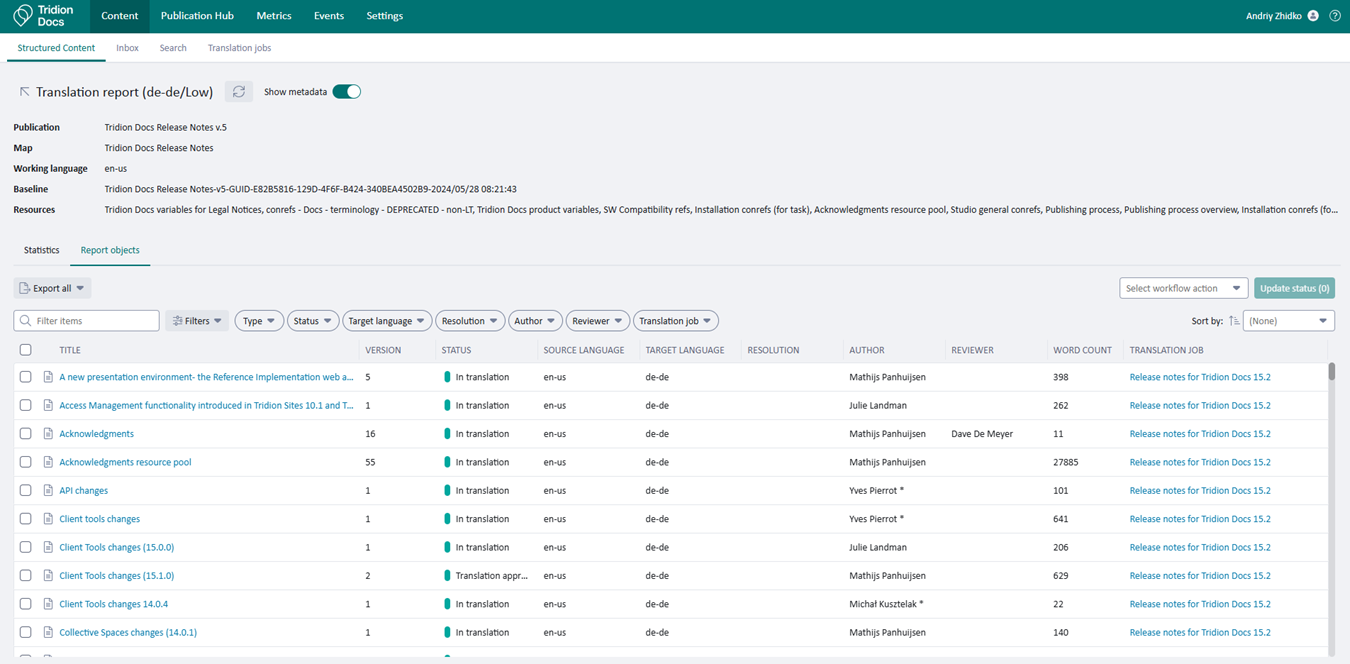Screen dimensions: 1350x664
Task: Open the help question mark icon
Action: coord(1335,16)
